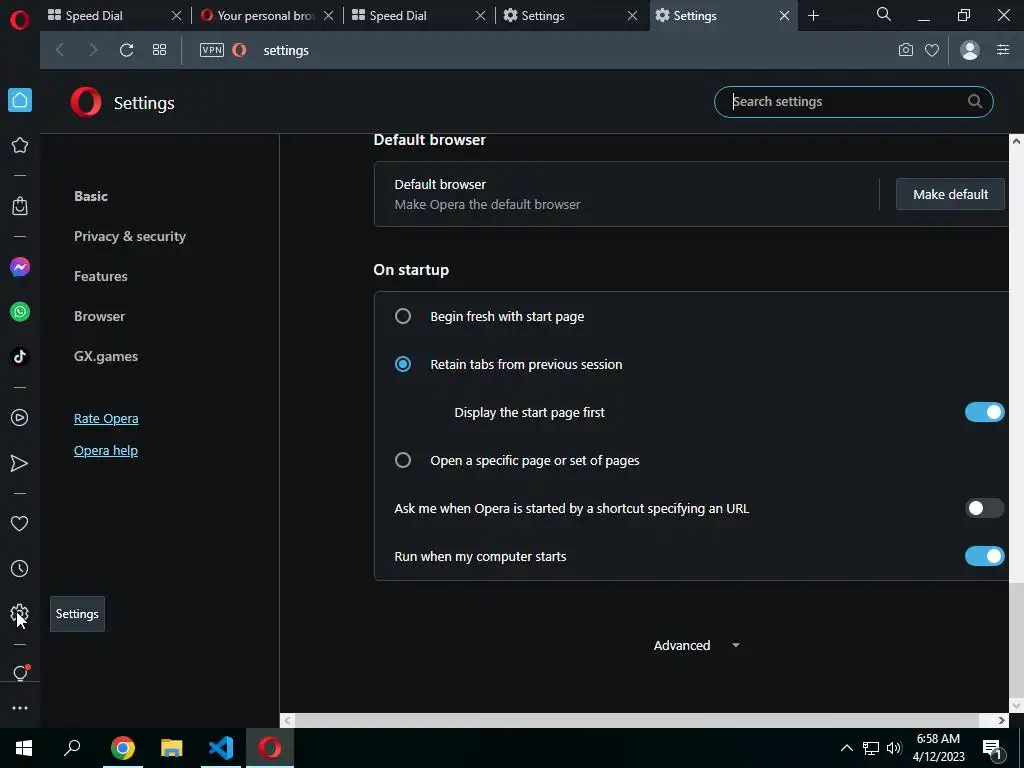Open File Explorer from taskbar
The height and width of the screenshot is (768, 1024).
tap(172, 748)
